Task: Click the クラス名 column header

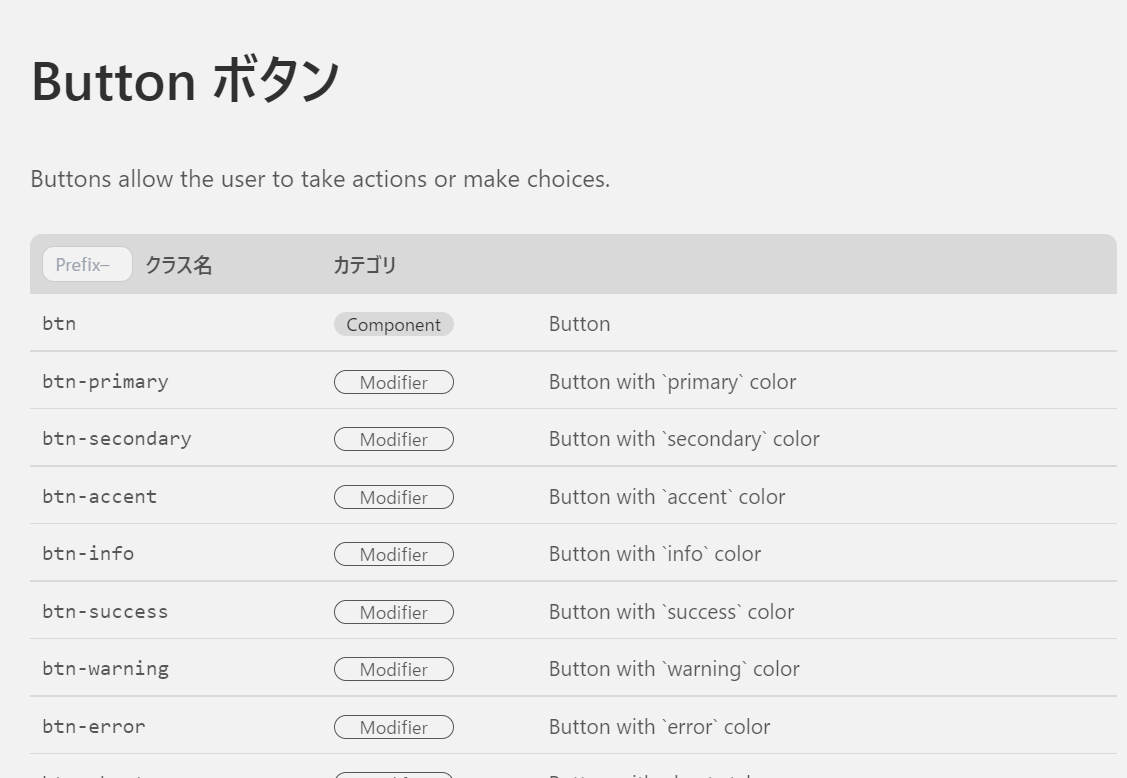Action: tap(179, 265)
